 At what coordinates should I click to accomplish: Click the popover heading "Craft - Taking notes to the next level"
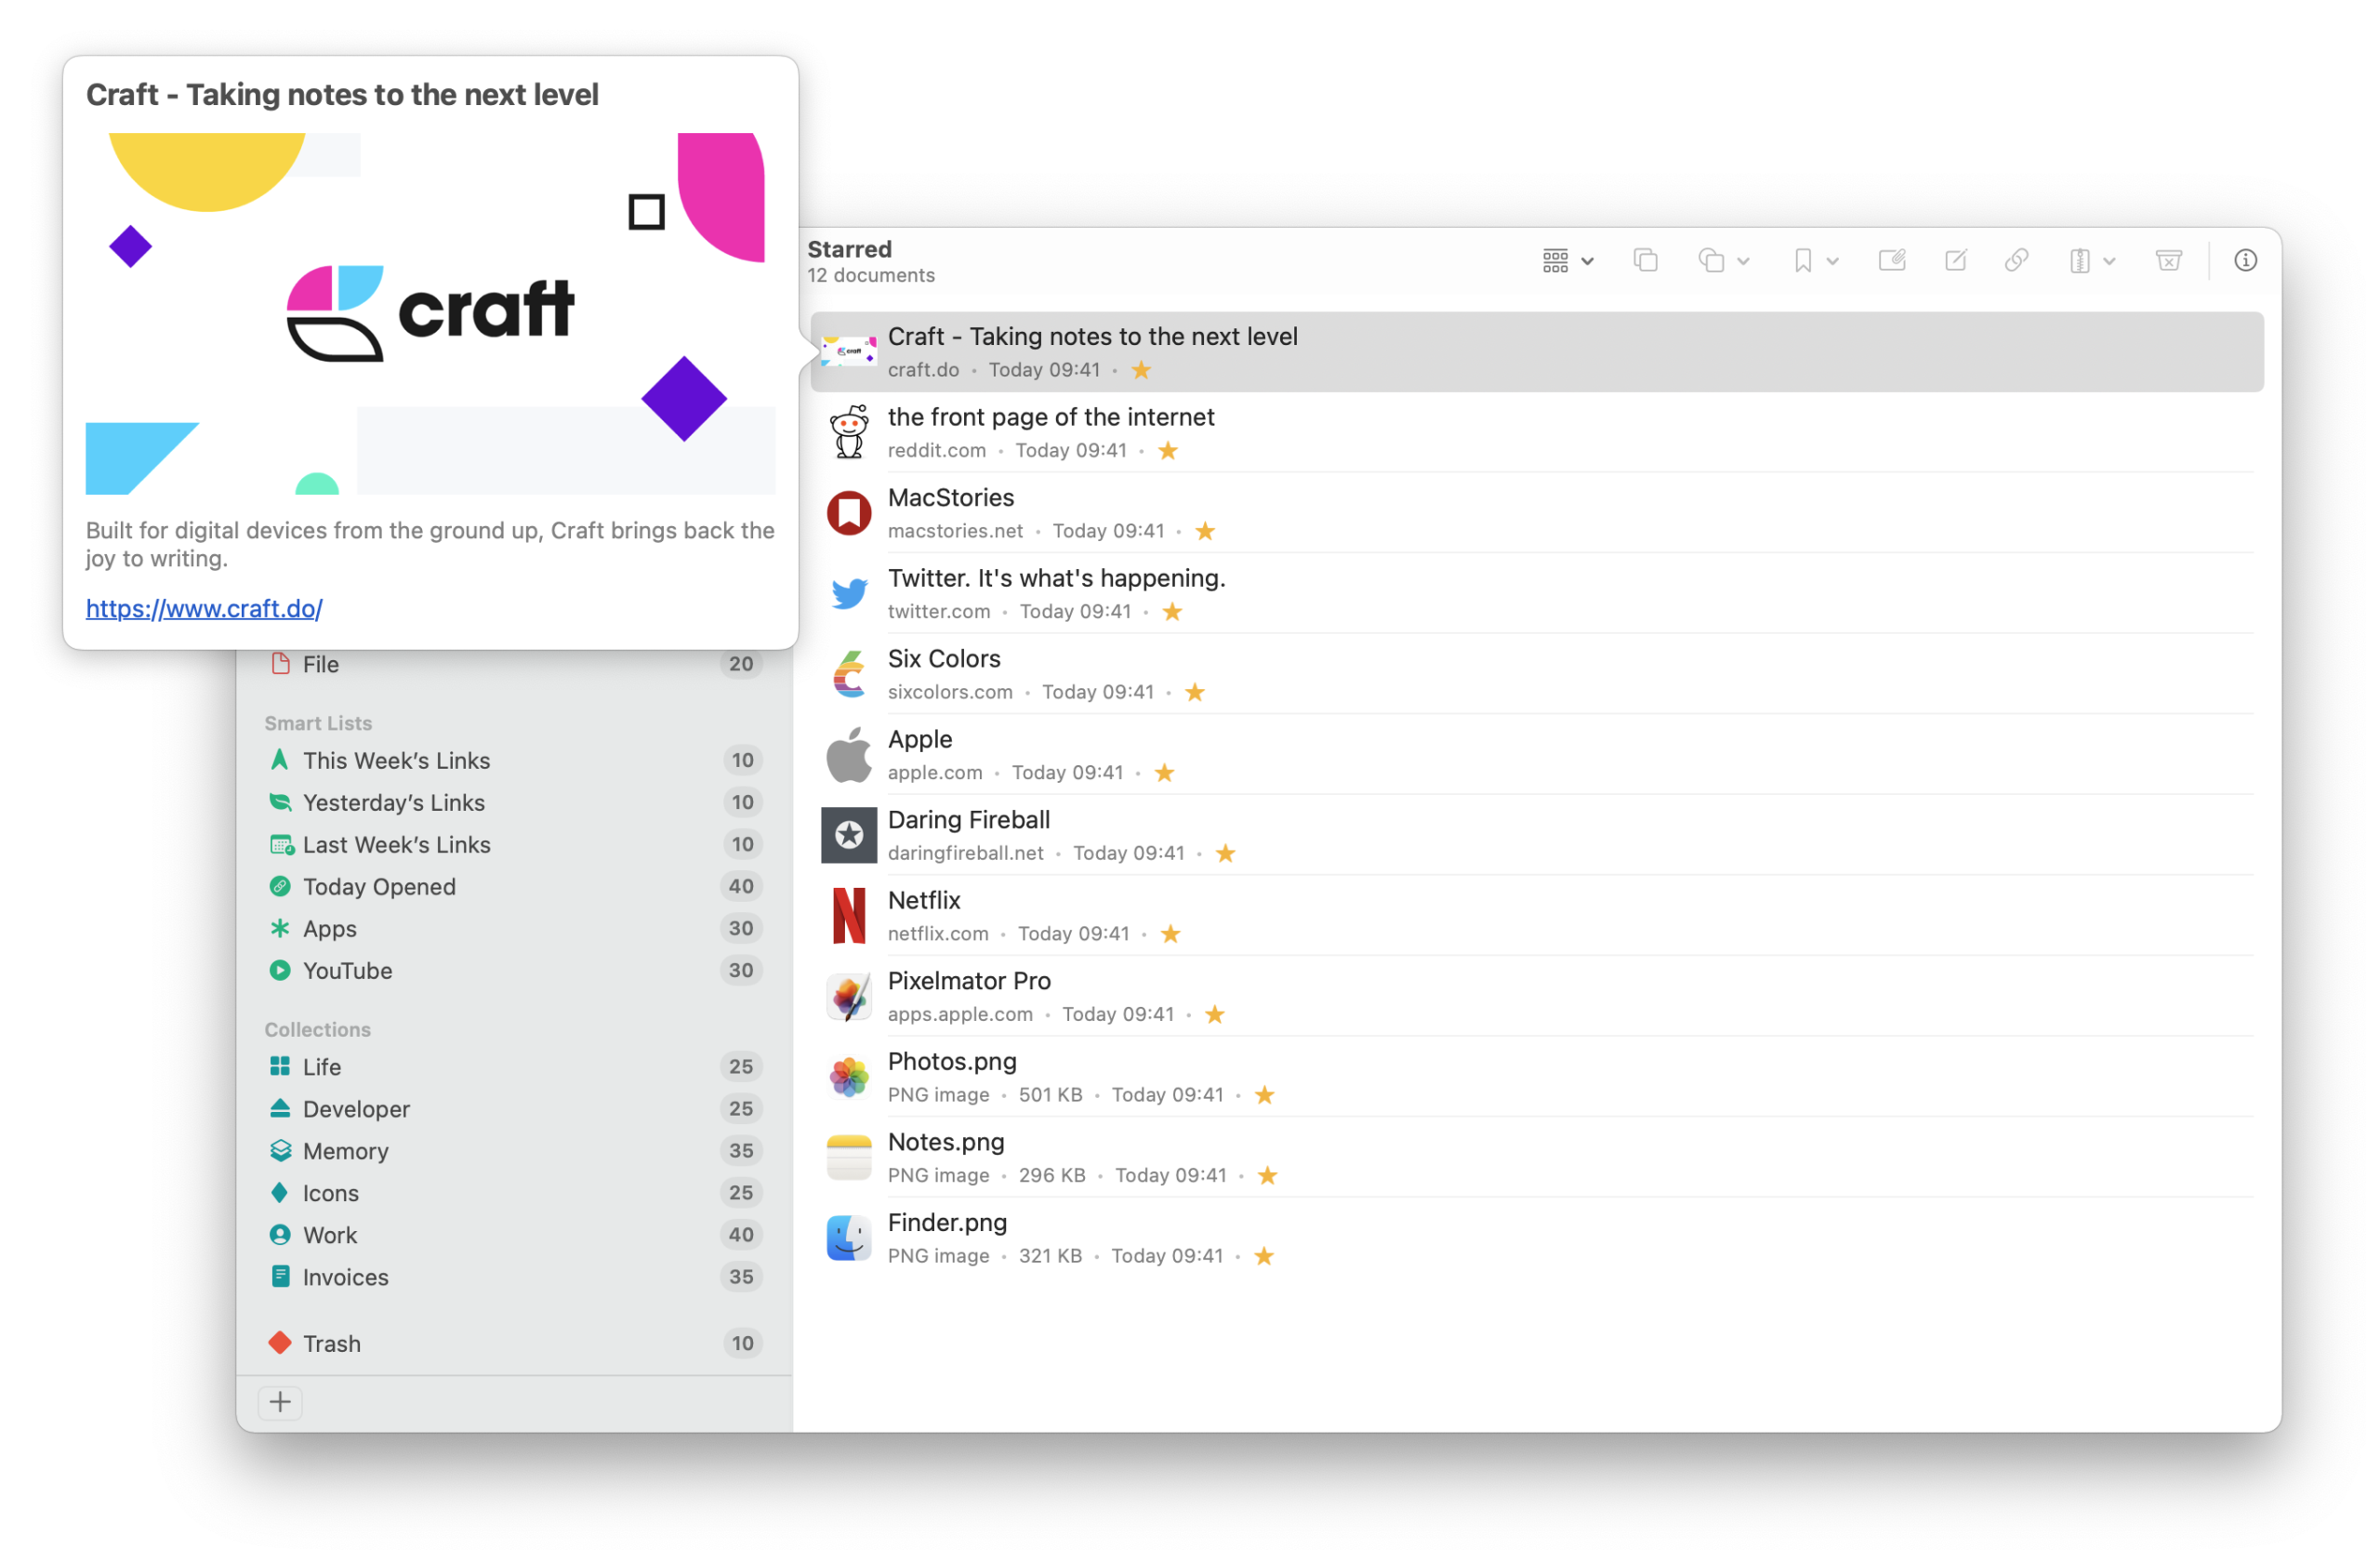[x=342, y=94]
